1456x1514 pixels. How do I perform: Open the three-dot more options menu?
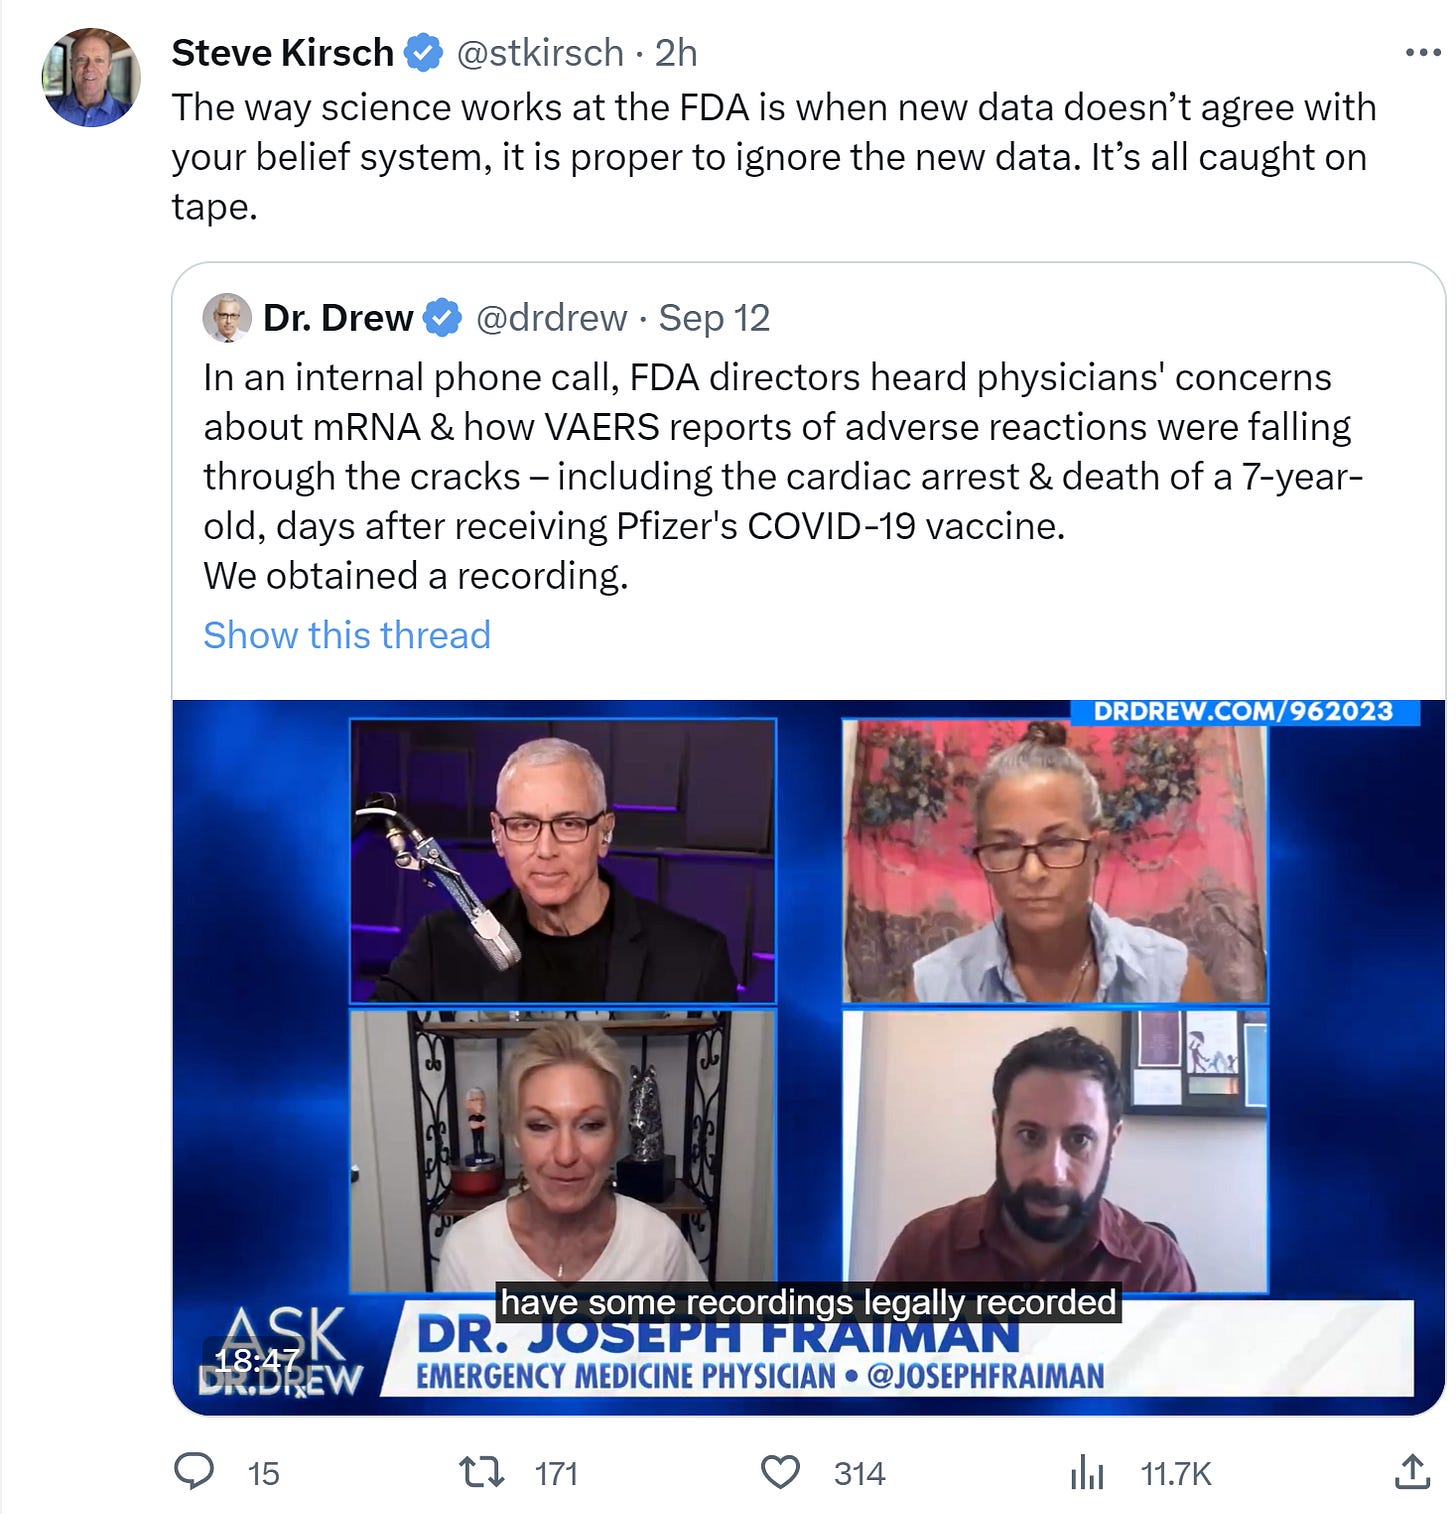1422,53
